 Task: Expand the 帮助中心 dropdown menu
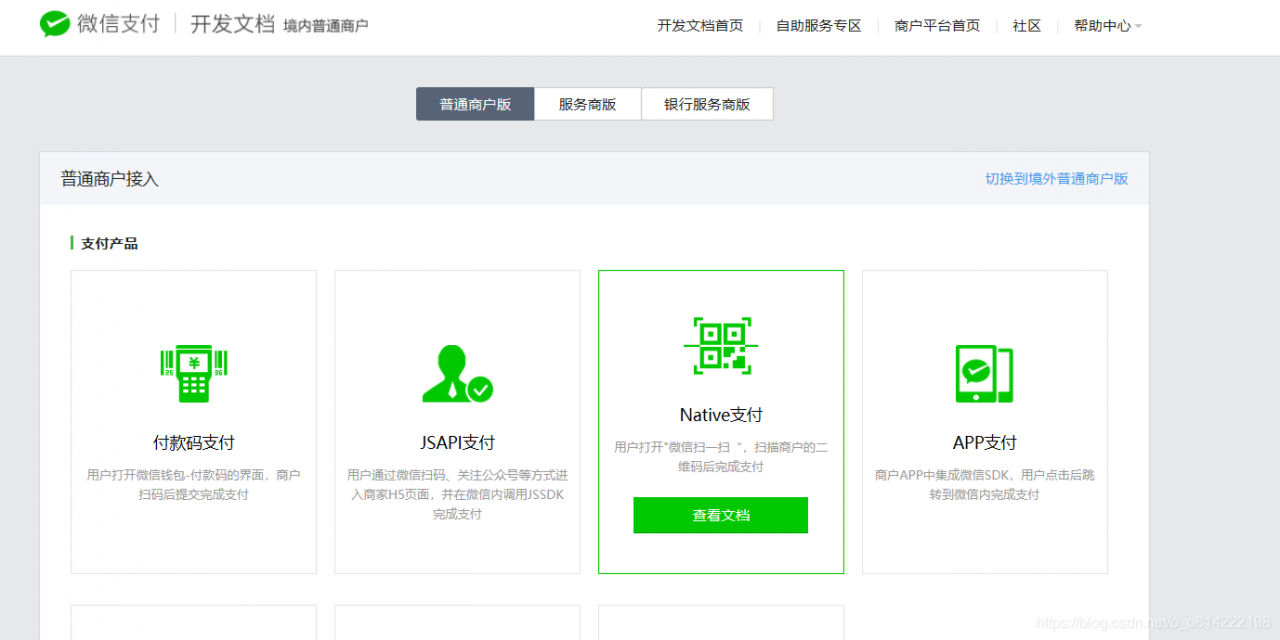tap(1104, 26)
